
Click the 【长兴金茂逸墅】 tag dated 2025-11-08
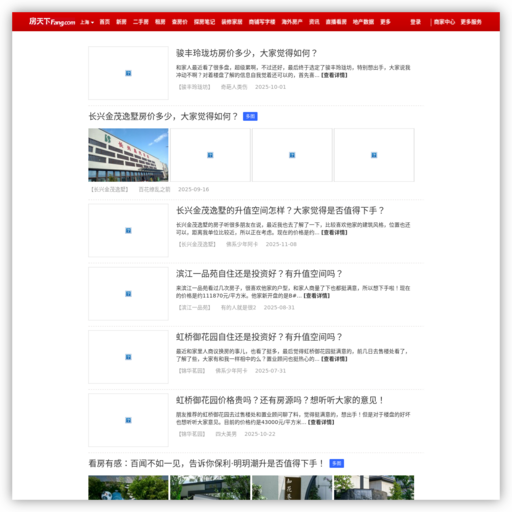197,244
